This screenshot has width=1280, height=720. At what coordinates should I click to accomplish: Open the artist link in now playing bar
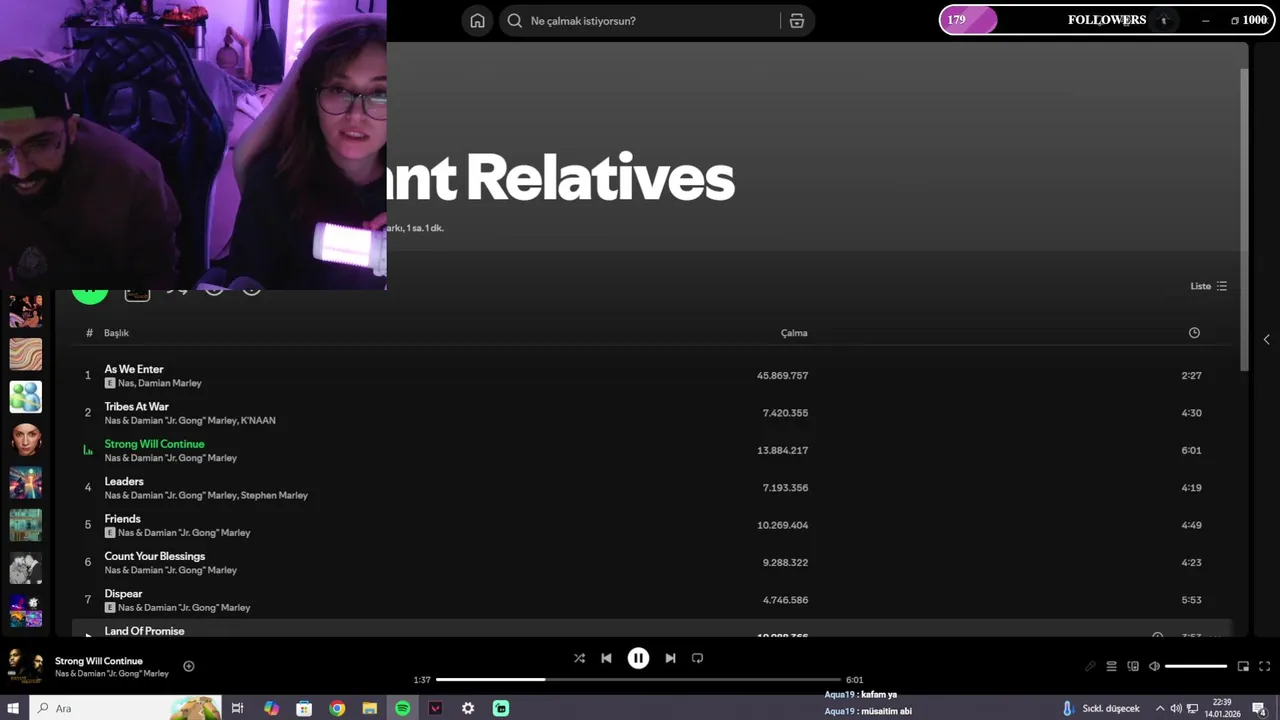point(112,674)
